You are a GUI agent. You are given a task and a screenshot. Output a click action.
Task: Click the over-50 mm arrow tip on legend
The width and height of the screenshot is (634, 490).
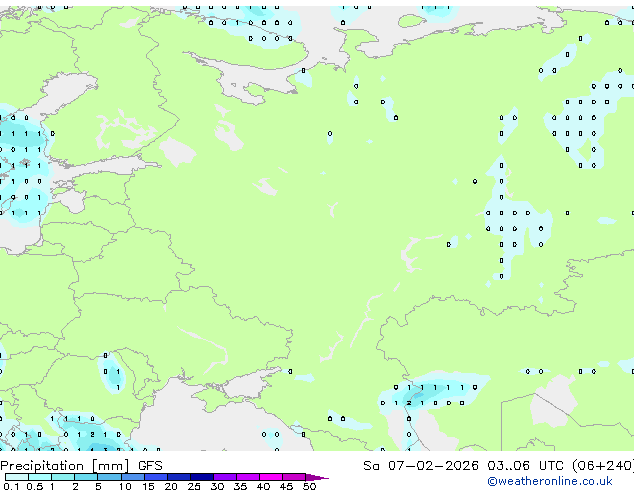click(317, 477)
